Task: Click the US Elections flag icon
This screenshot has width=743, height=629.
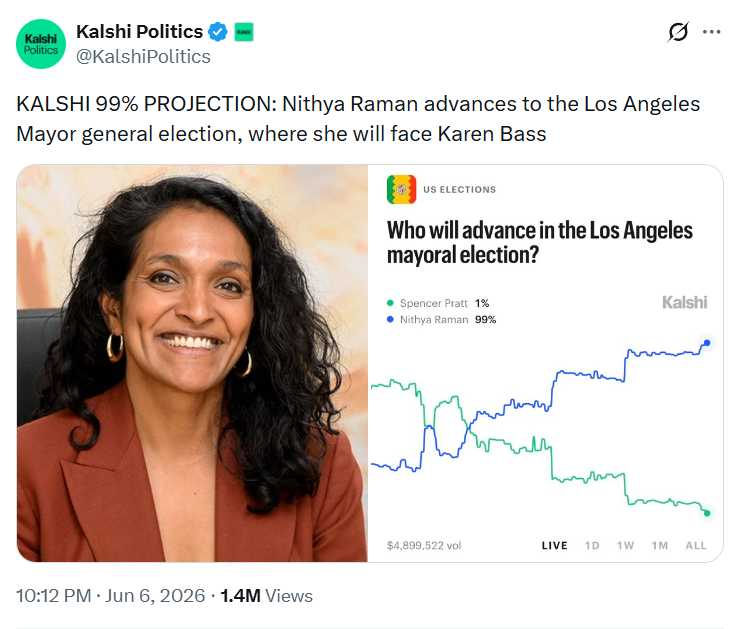Action: click(x=401, y=189)
